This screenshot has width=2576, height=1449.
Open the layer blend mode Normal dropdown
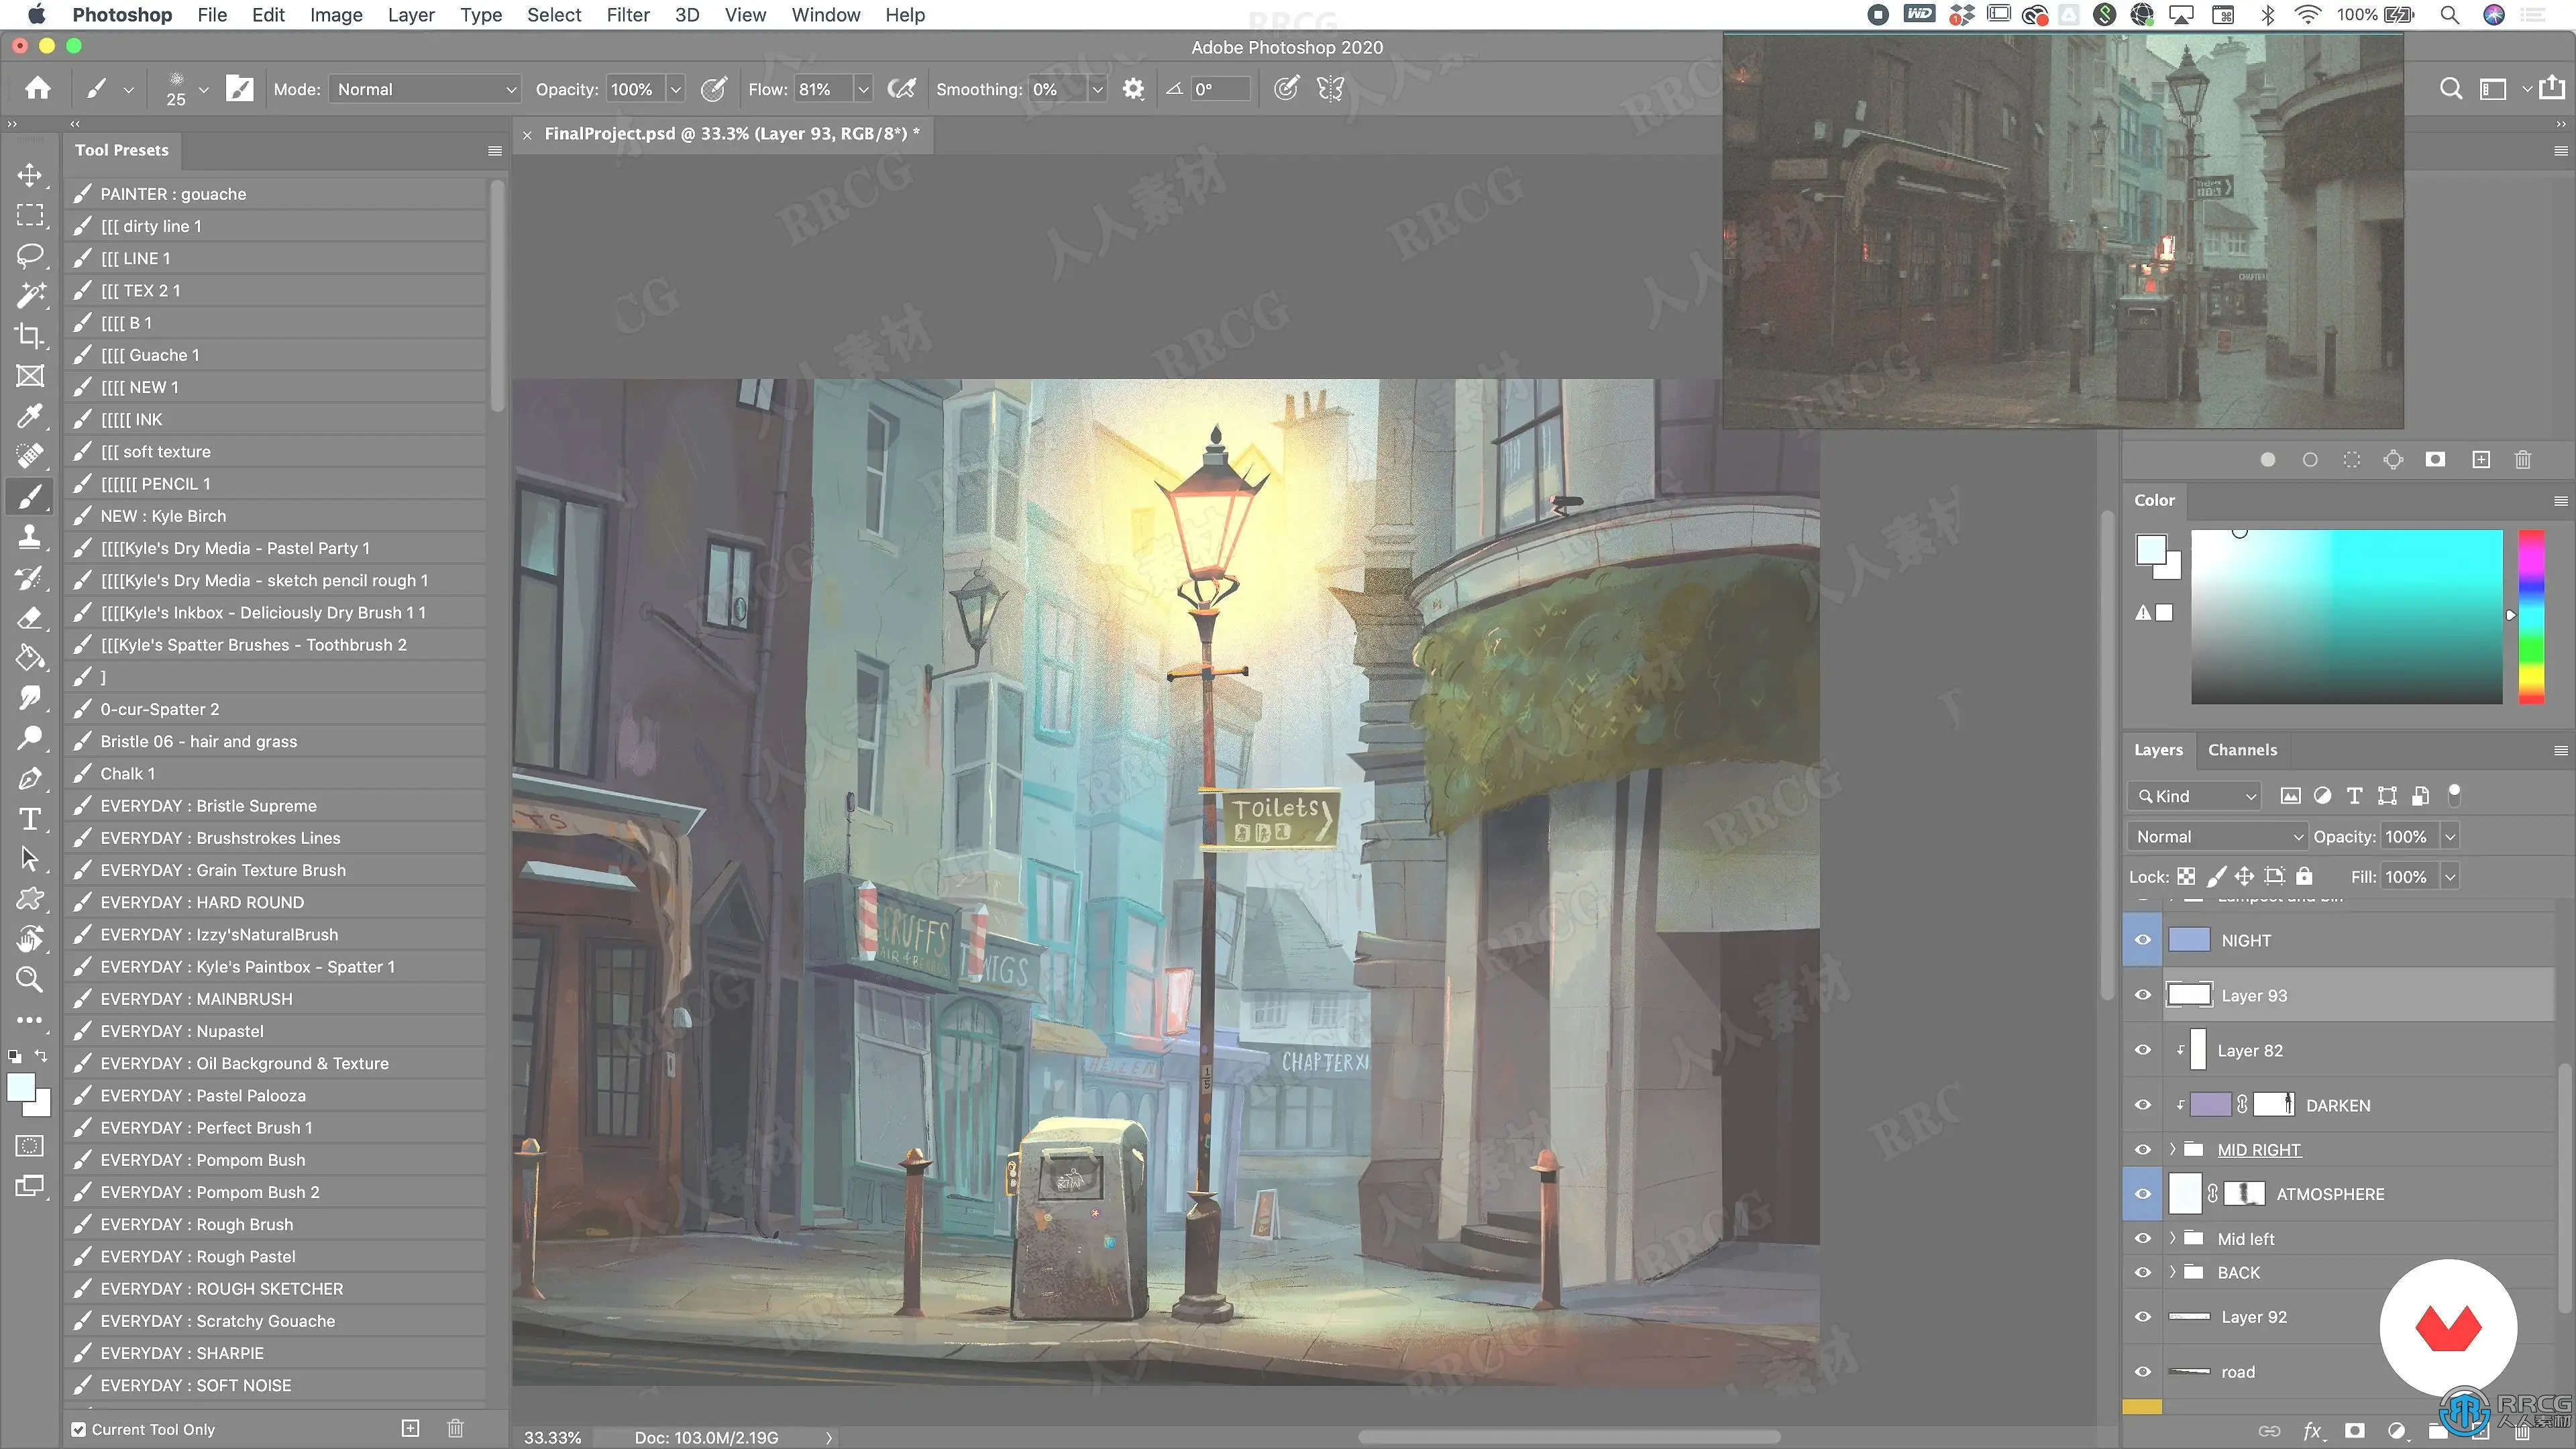[2217, 836]
